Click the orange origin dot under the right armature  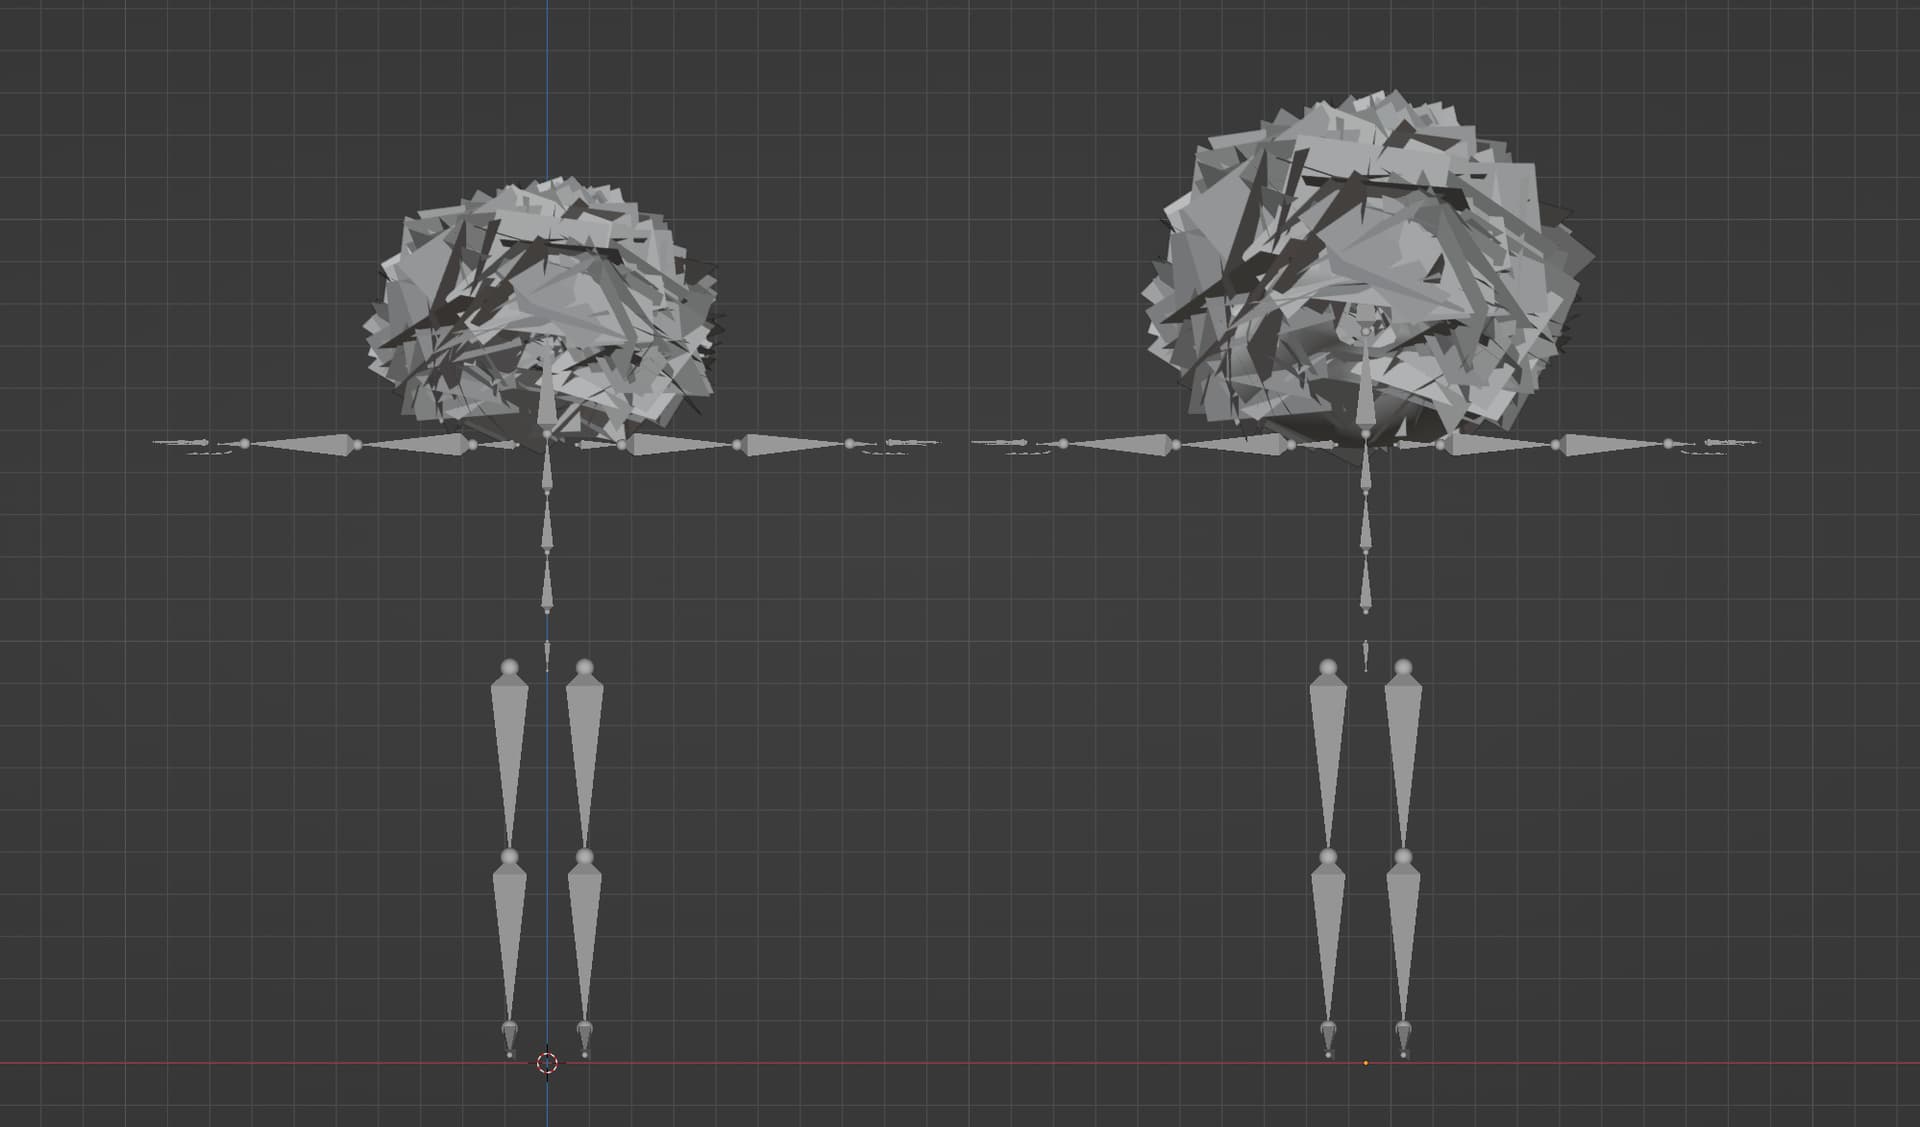tap(1366, 1063)
